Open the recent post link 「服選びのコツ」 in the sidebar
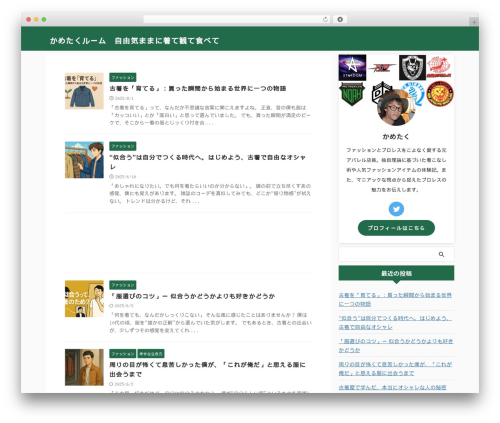 396,346
